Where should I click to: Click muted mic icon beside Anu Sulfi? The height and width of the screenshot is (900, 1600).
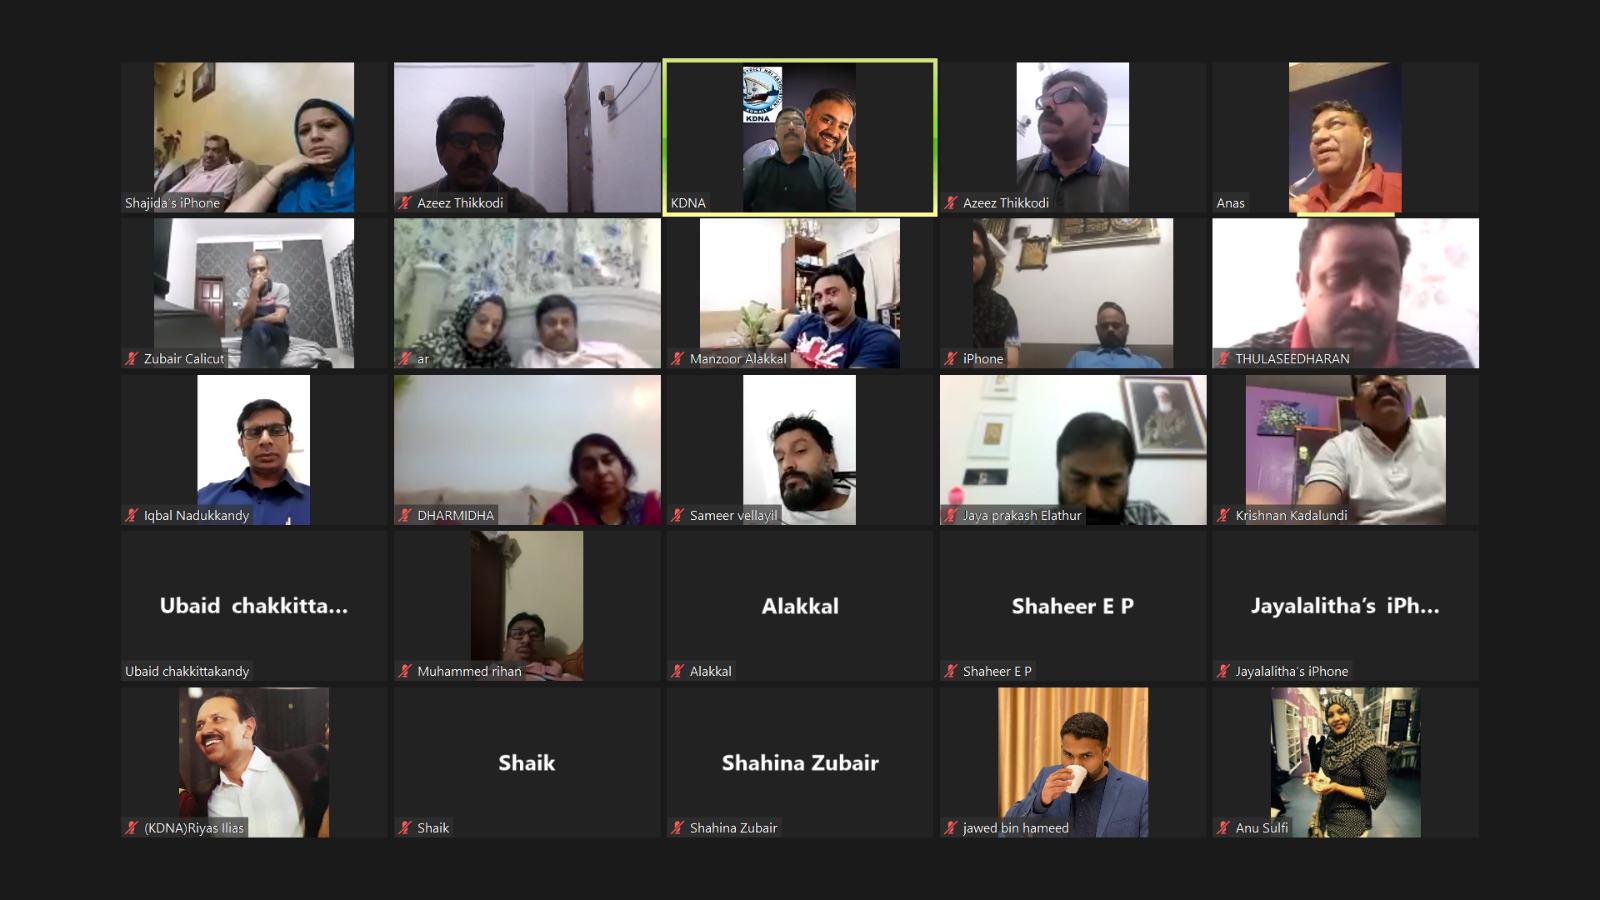1222,828
